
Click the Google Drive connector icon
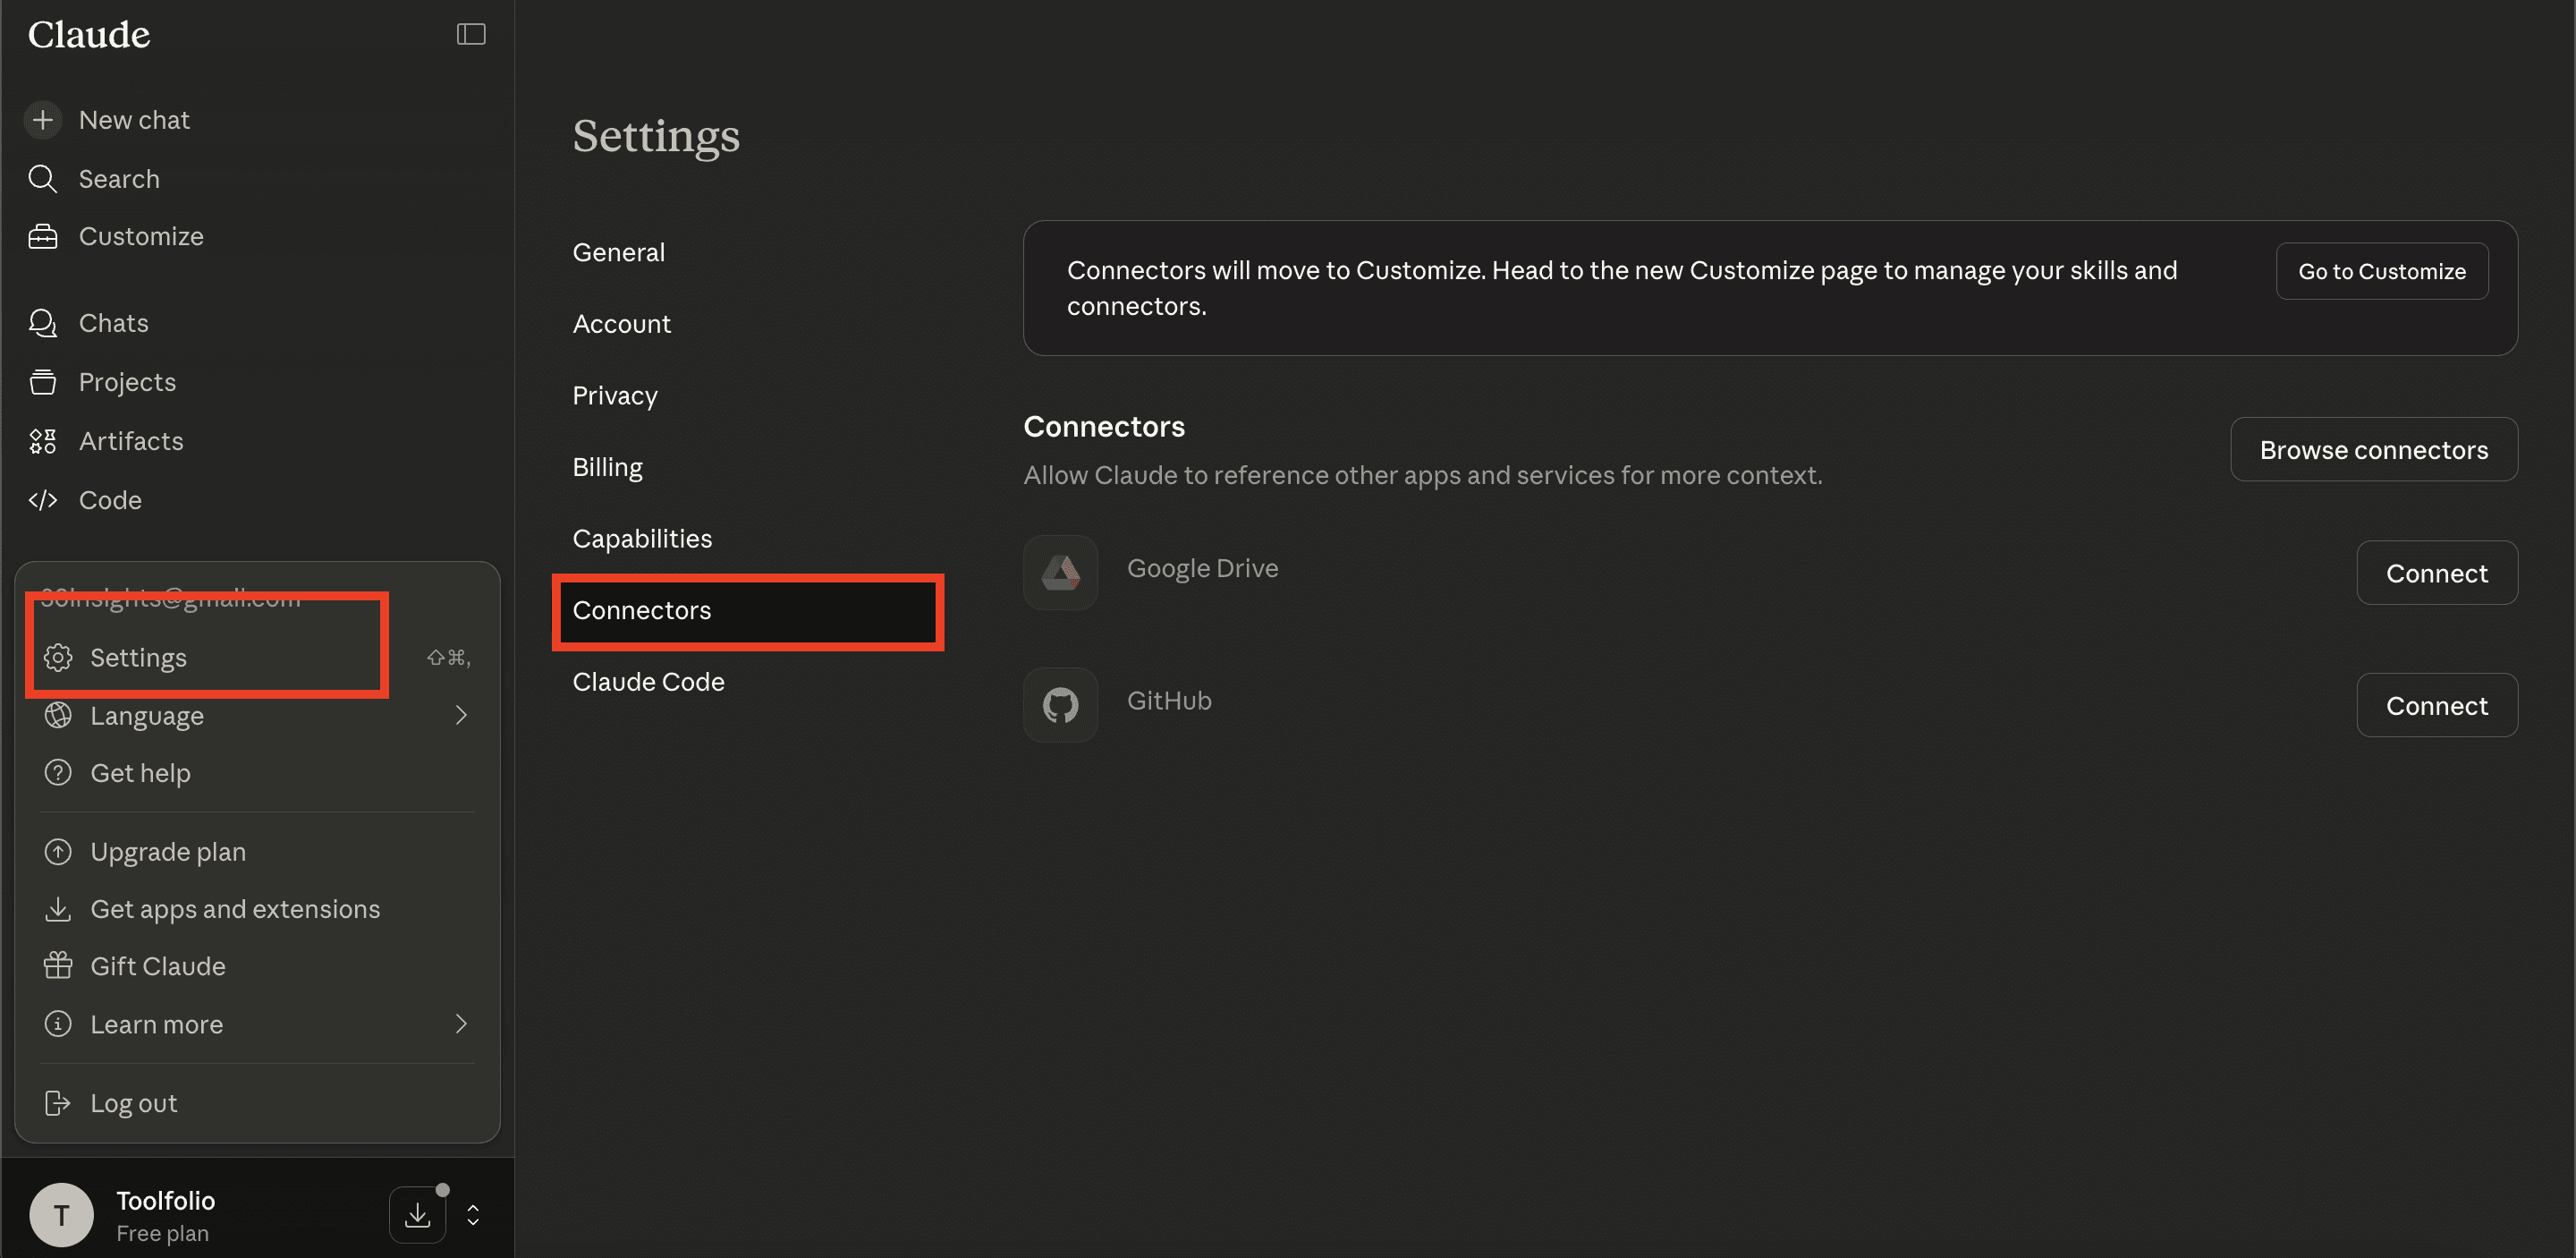click(x=1060, y=573)
